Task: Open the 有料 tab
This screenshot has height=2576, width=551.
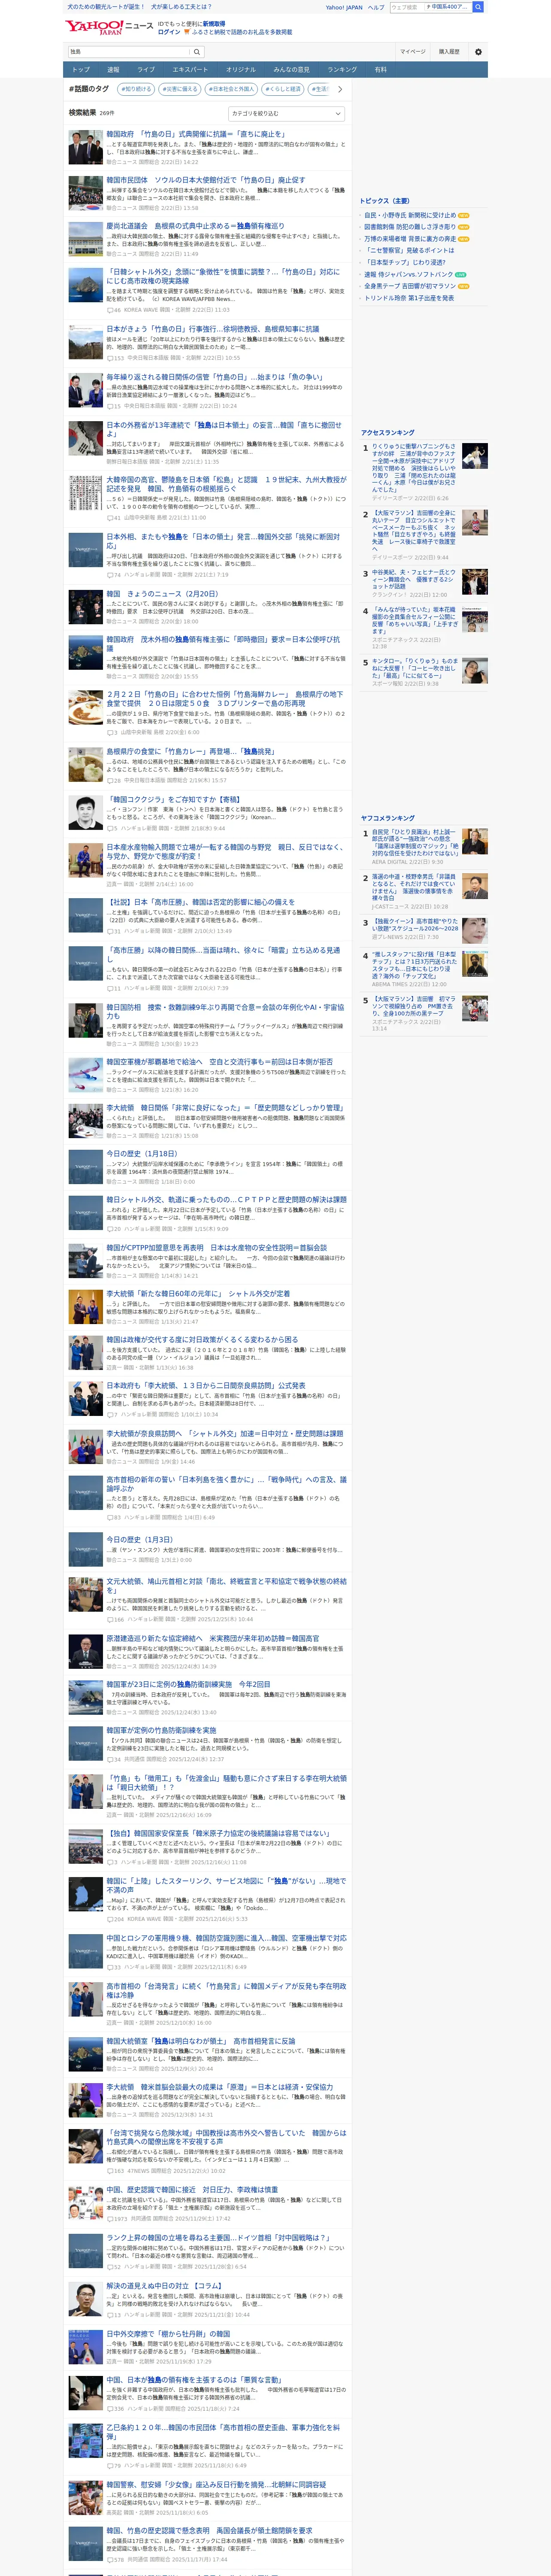Action: (x=380, y=70)
